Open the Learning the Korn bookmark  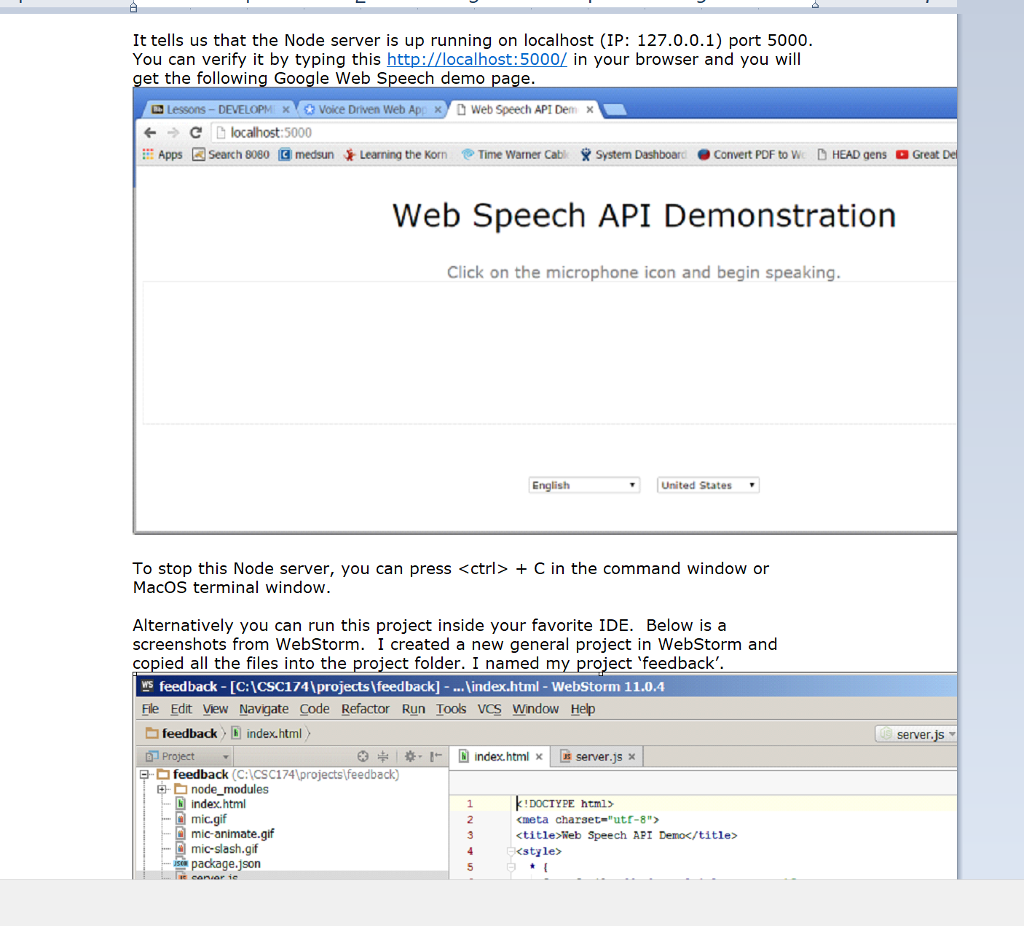pyautogui.click(x=396, y=155)
